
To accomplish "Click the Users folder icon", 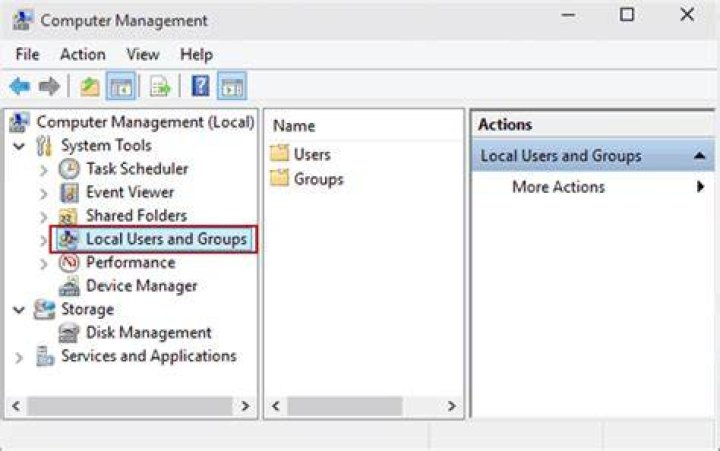I will pyautogui.click(x=279, y=153).
